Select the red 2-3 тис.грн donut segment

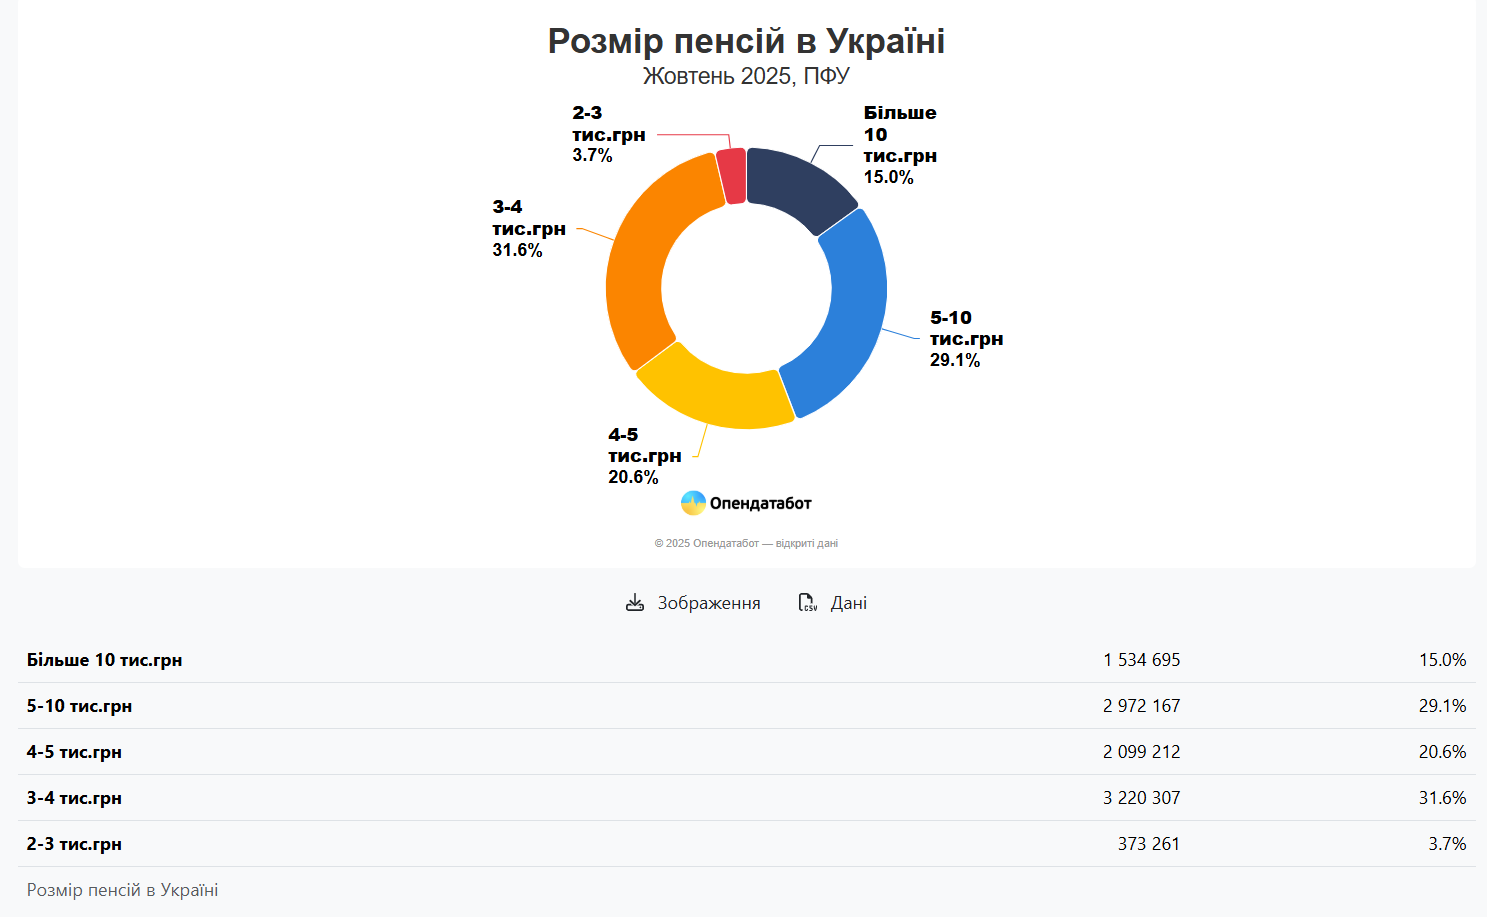(x=732, y=176)
